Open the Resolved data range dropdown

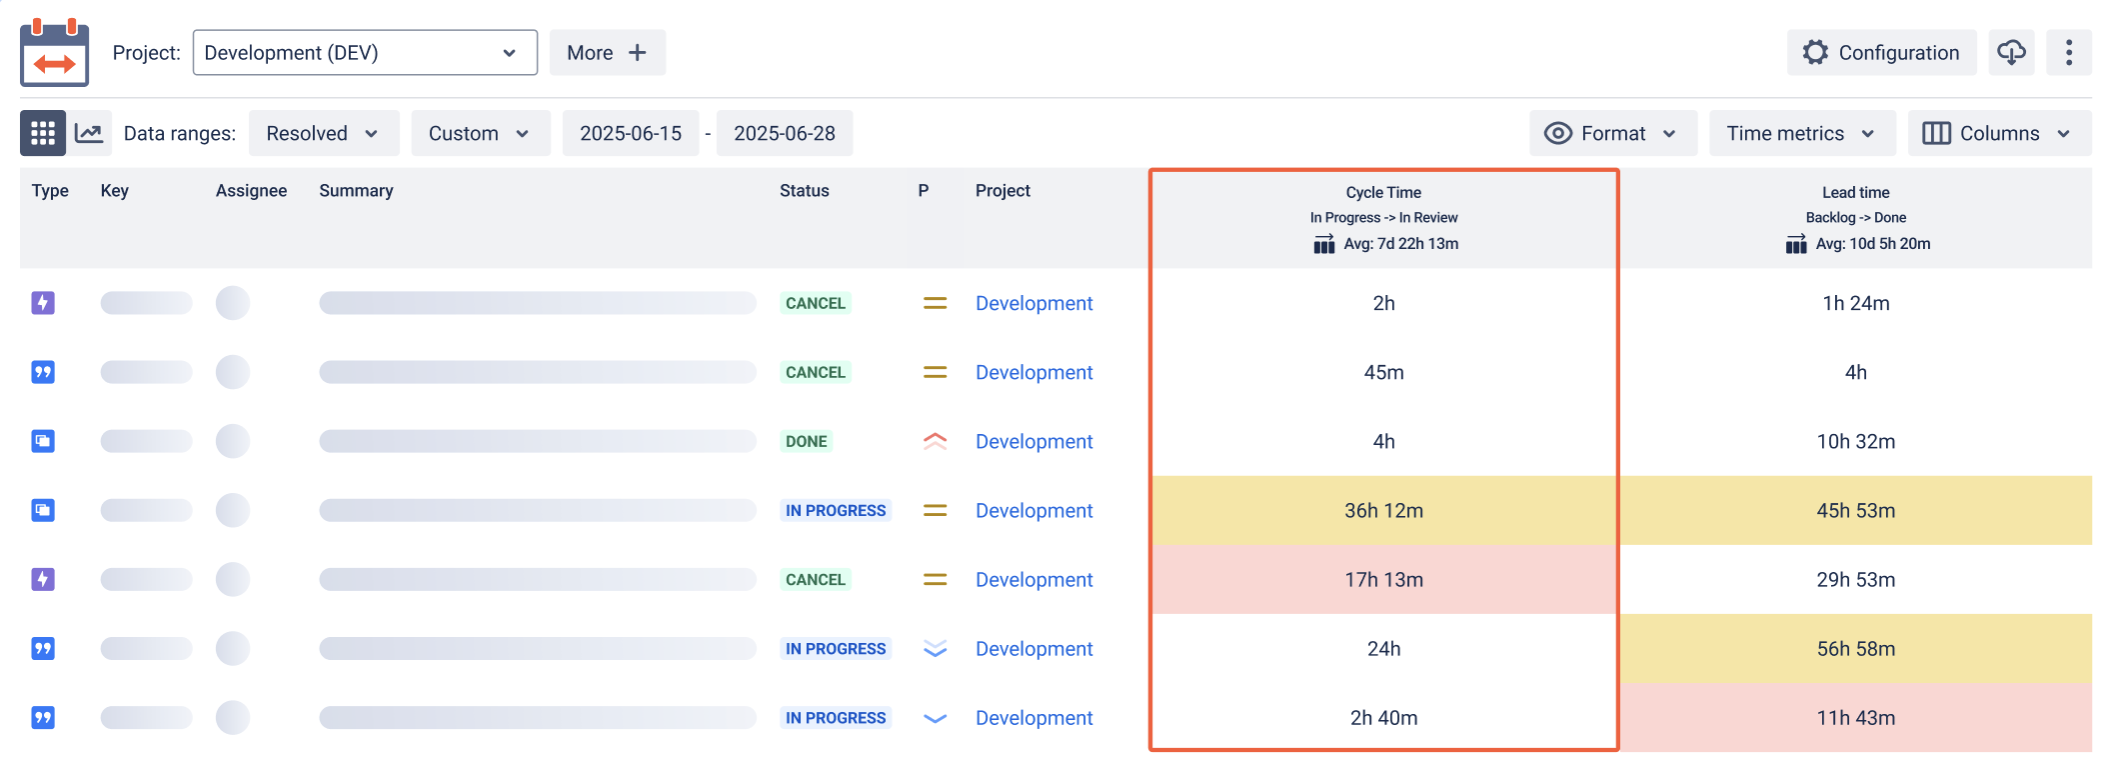323,133
